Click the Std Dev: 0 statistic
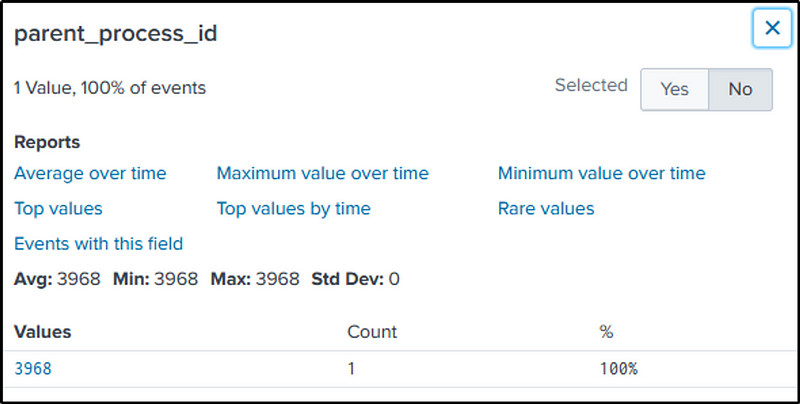The width and height of the screenshot is (800, 404). [355, 278]
